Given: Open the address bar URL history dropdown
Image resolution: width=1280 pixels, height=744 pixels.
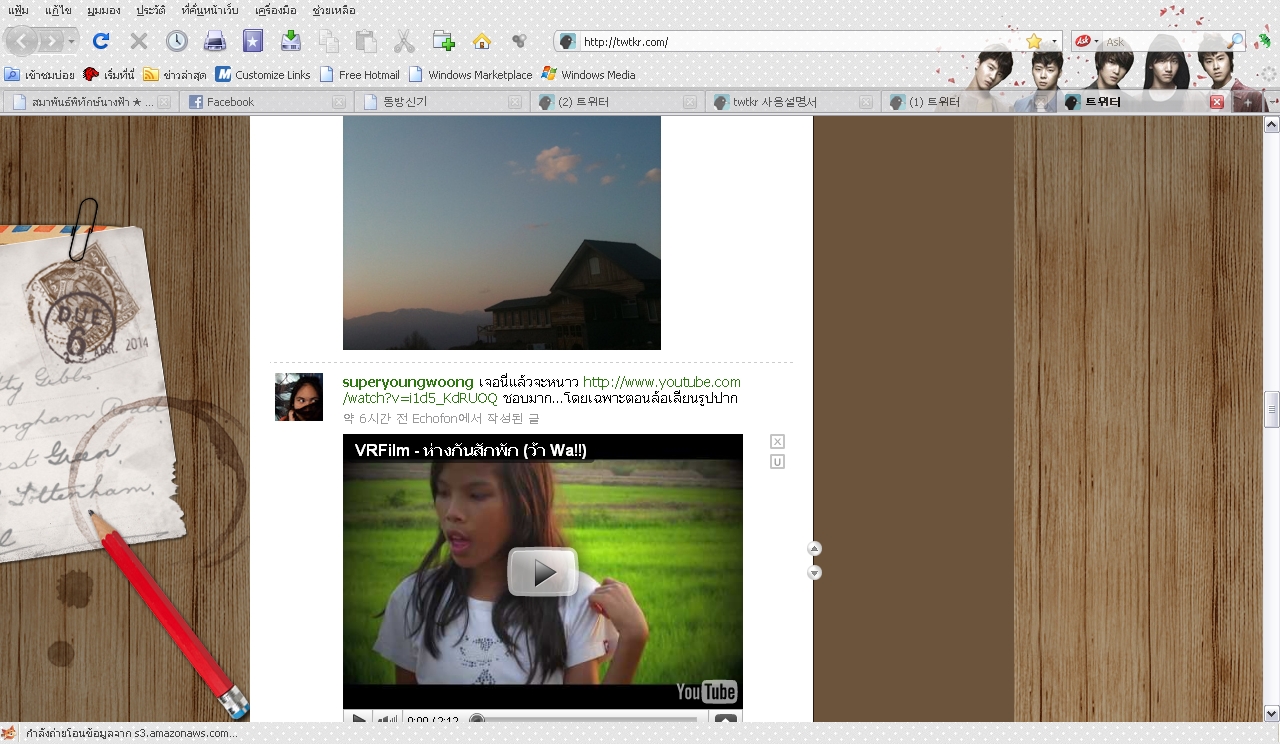Looking at the screenshot, I should (x=1054, y=42).
